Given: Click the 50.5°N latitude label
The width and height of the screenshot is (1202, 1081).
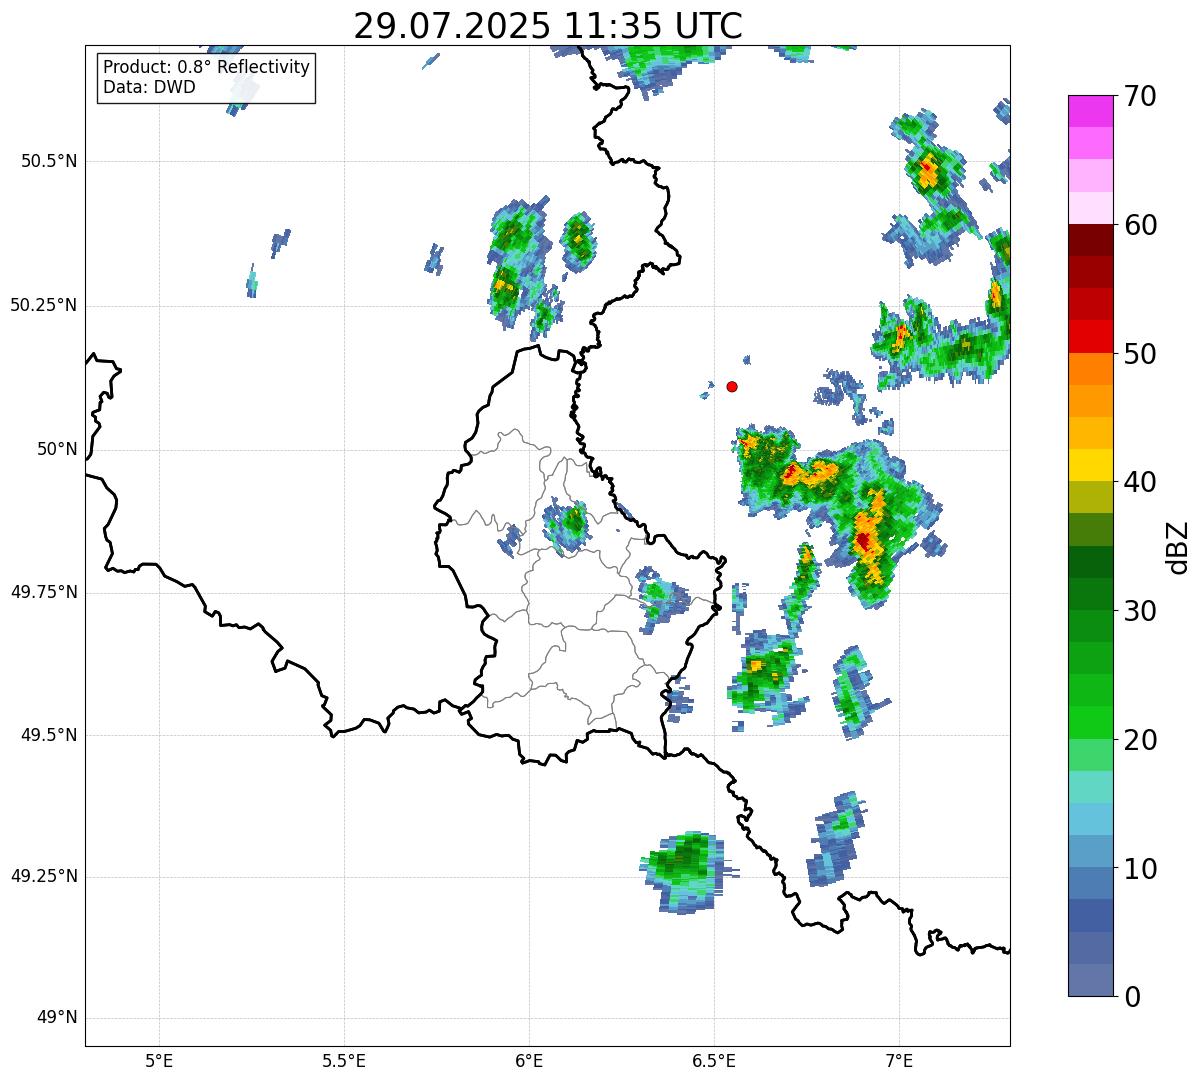Looking at the screenshot, I should (x=49, y=161).
